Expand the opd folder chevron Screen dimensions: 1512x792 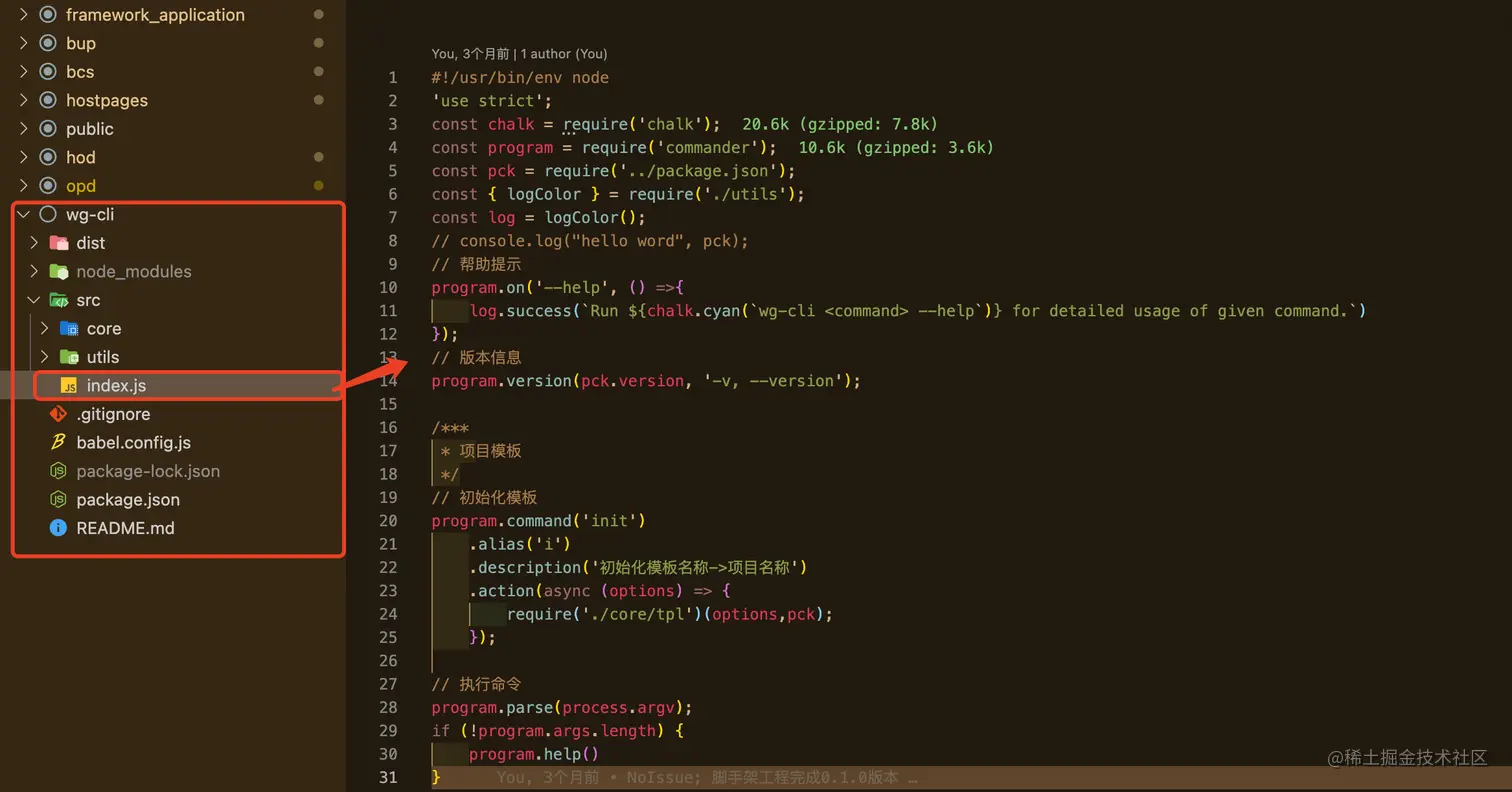tap(23, 186)
